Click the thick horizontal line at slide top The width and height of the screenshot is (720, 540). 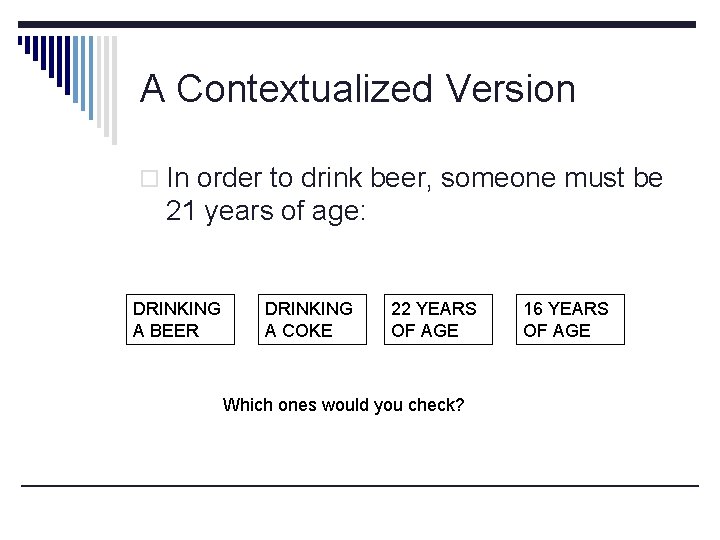pyautogui.click(x=400, y=24)
